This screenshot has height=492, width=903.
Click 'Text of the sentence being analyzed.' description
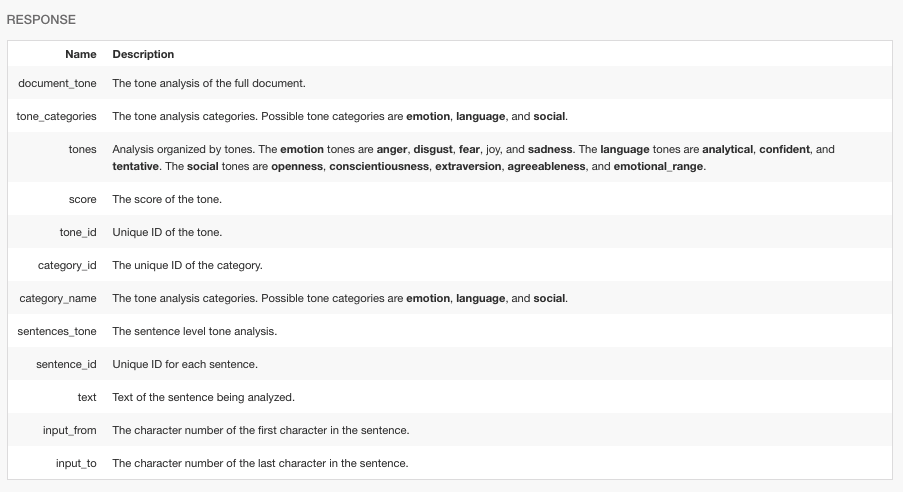point(203,398)
